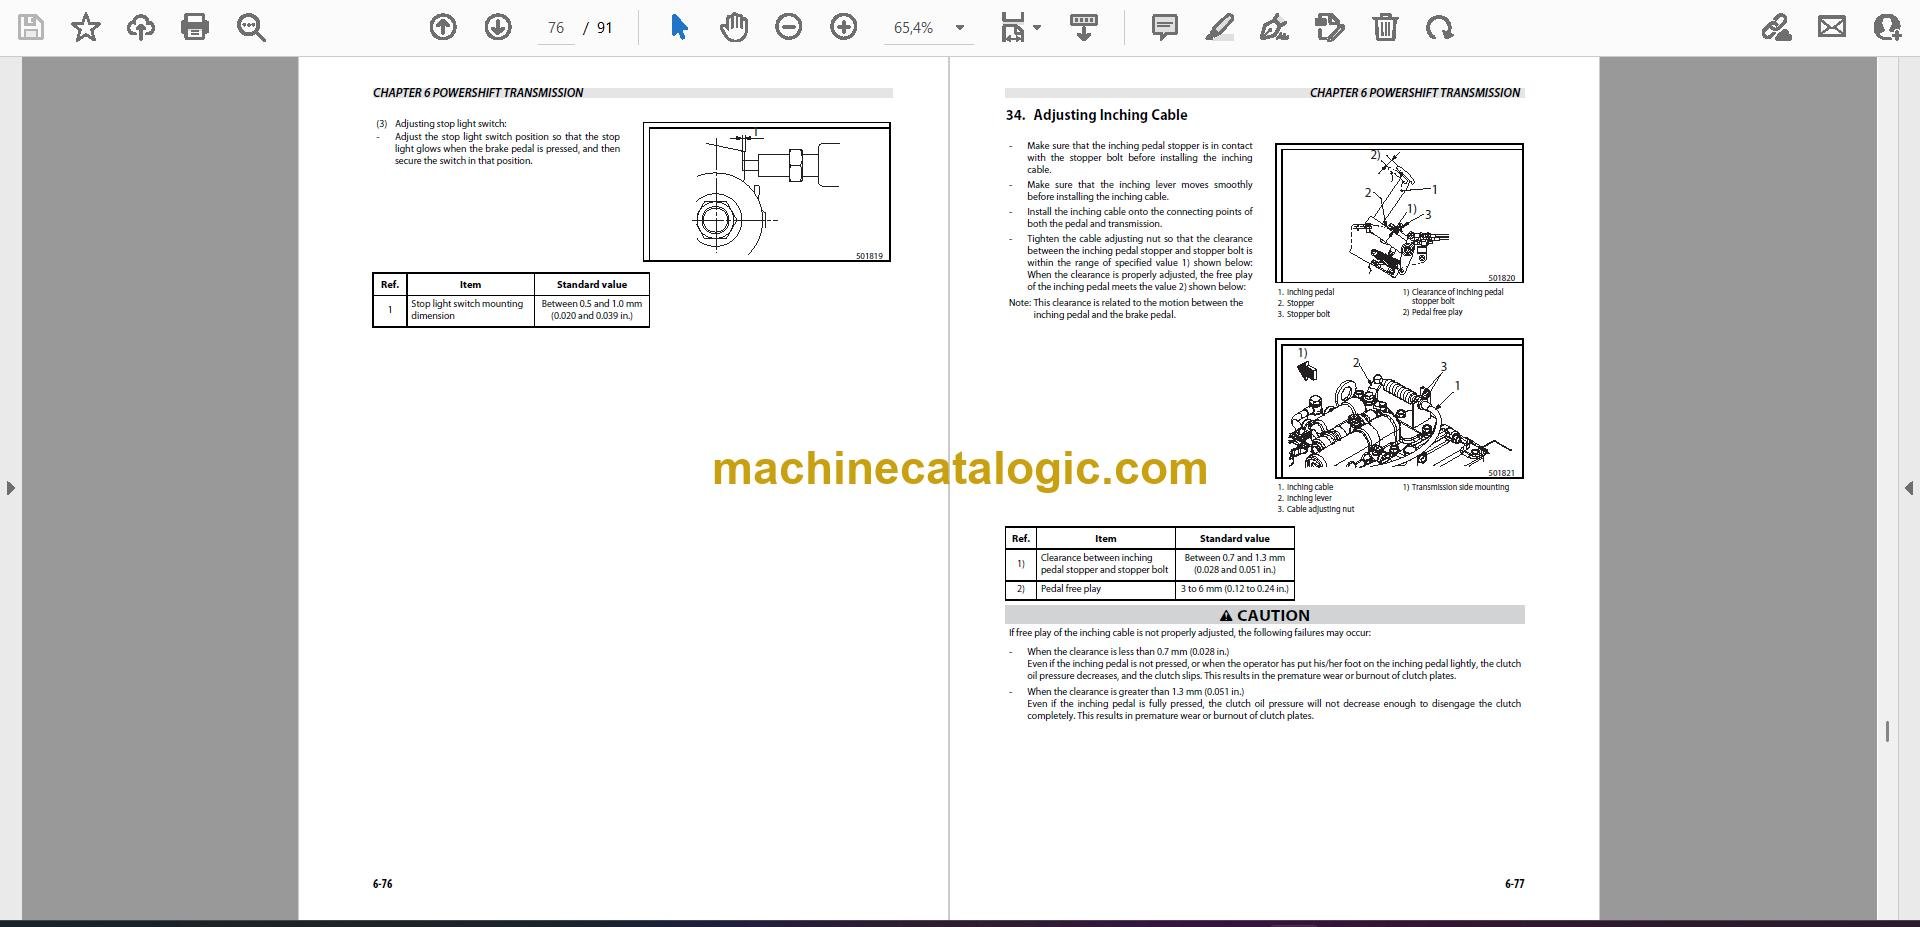Zoom in with the plus button
This screenshot has width=1920, height=927.
(x=844, y=28)
